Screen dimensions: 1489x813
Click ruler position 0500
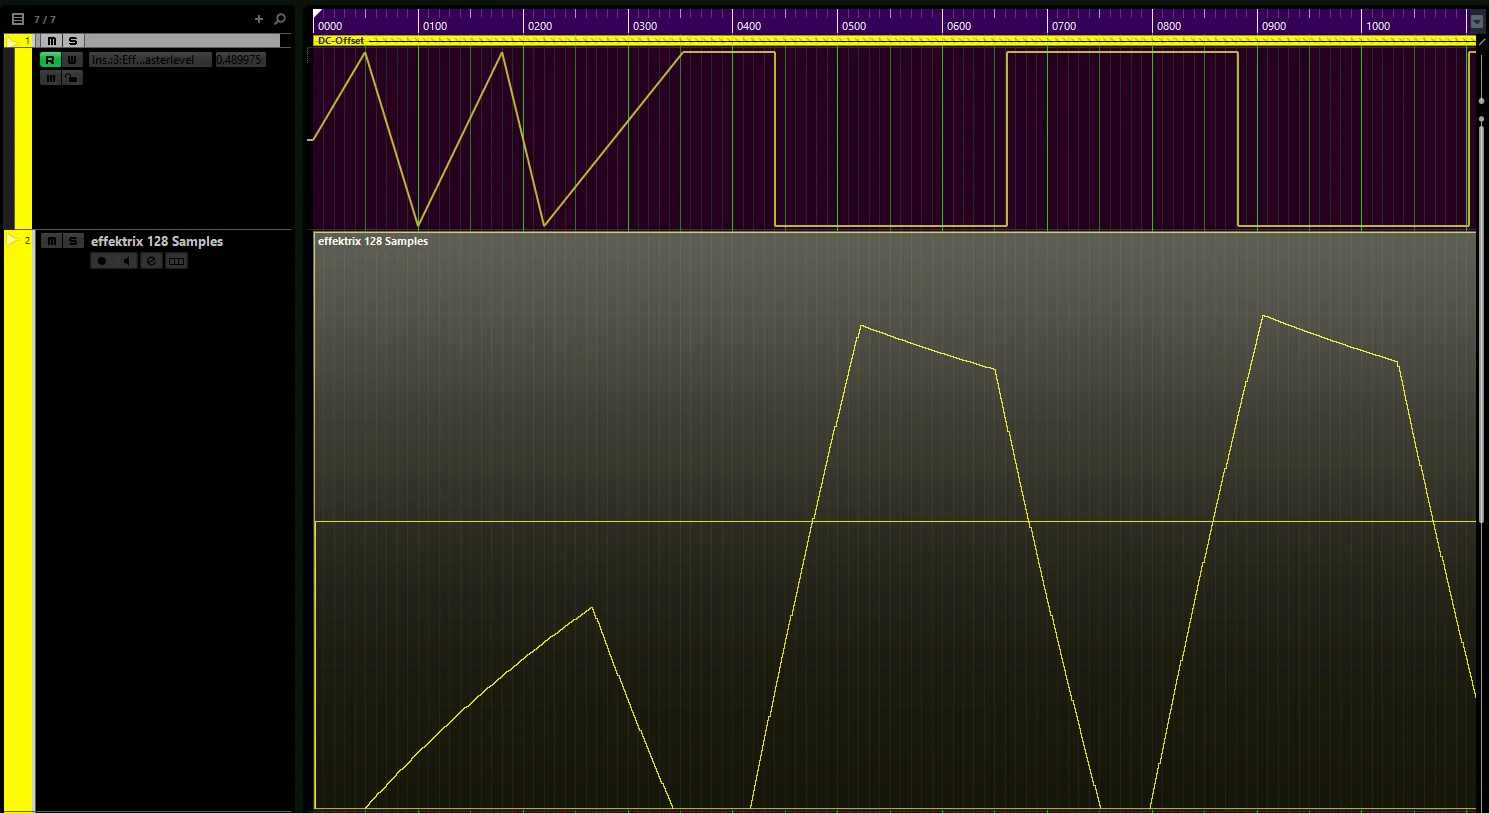click(854, 26)
